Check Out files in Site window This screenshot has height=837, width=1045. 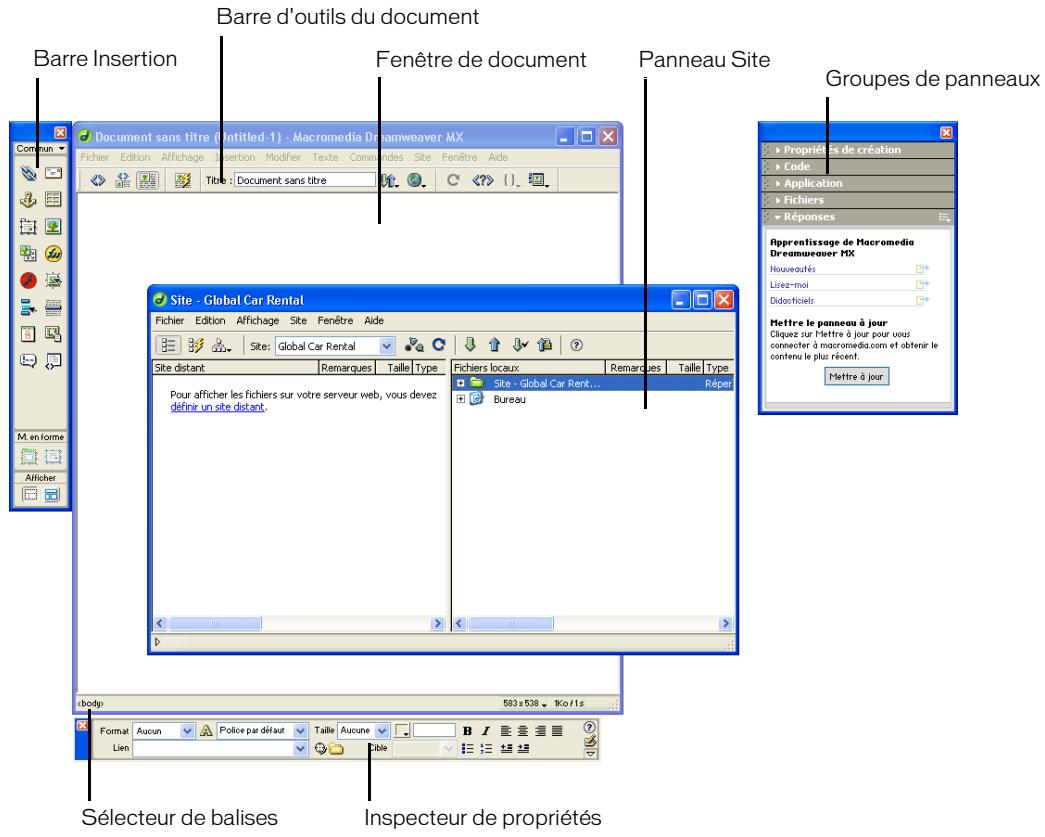click(520, 345)
